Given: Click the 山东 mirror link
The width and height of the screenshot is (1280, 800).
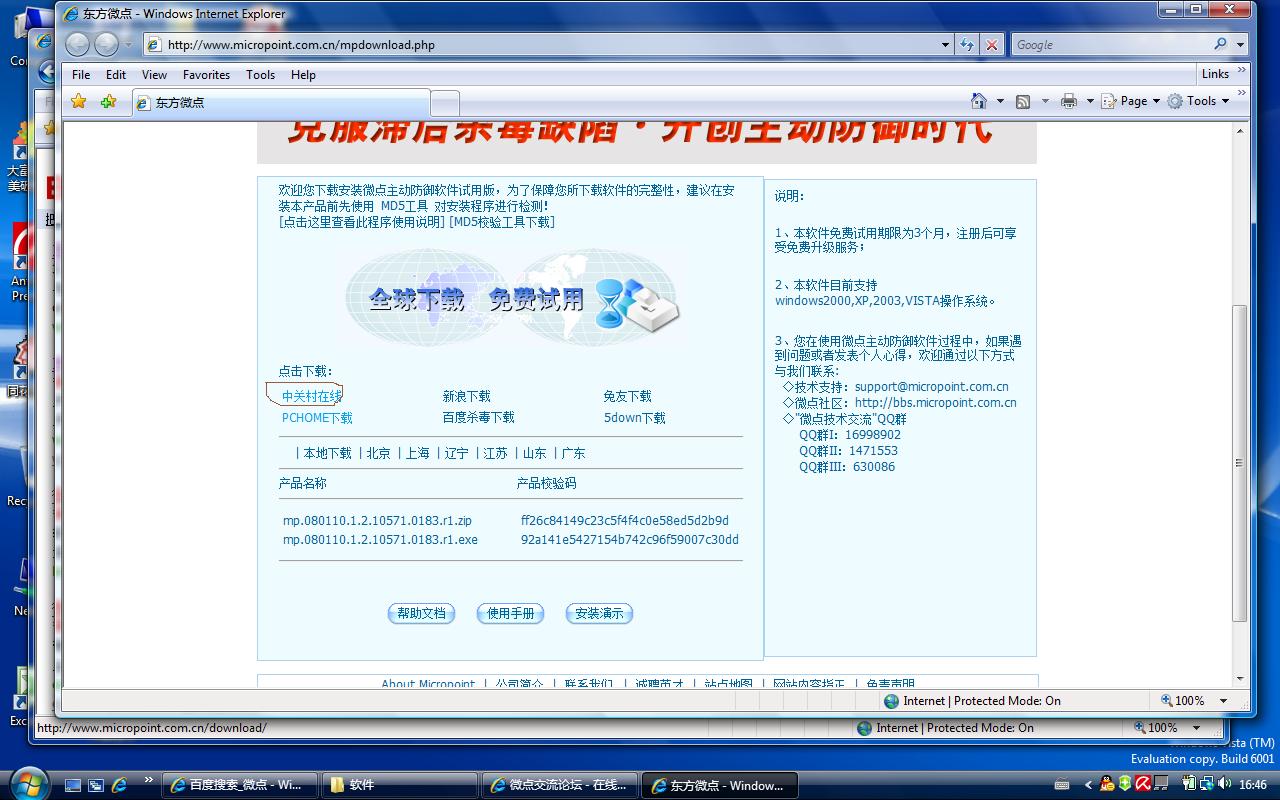Looking at the screenshot, I should (535, 453).
